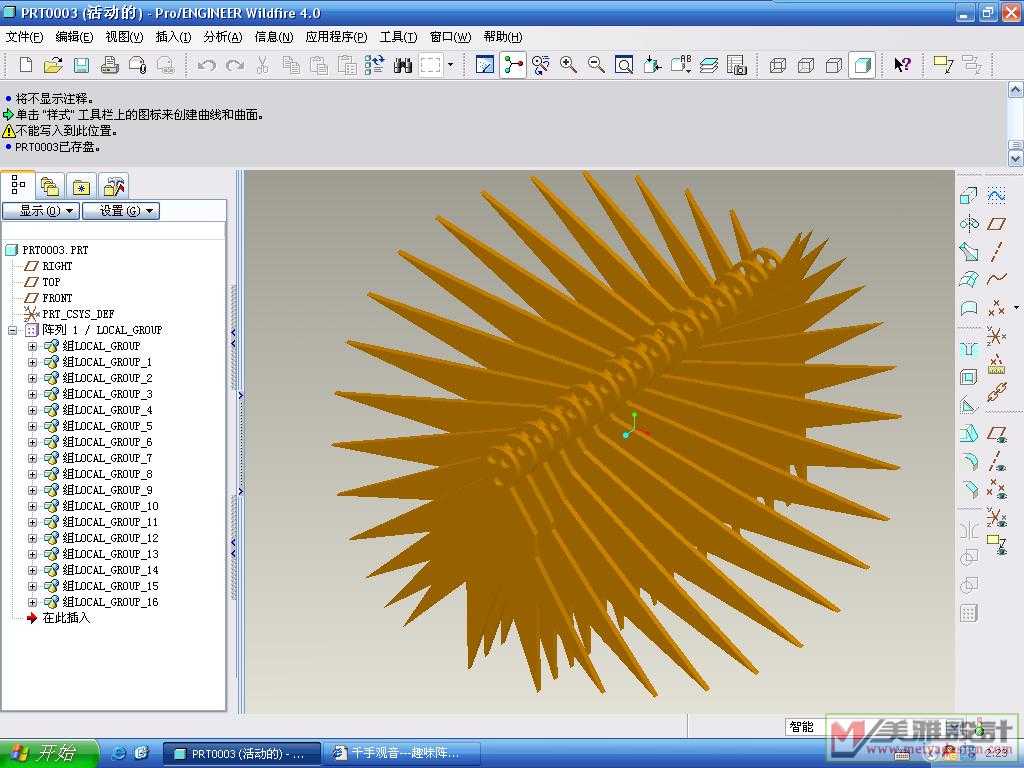The height and width of the screenshot is (768, 1024).
Task: Click the Regenerate model icon
Action: click(x=375, y=65)
